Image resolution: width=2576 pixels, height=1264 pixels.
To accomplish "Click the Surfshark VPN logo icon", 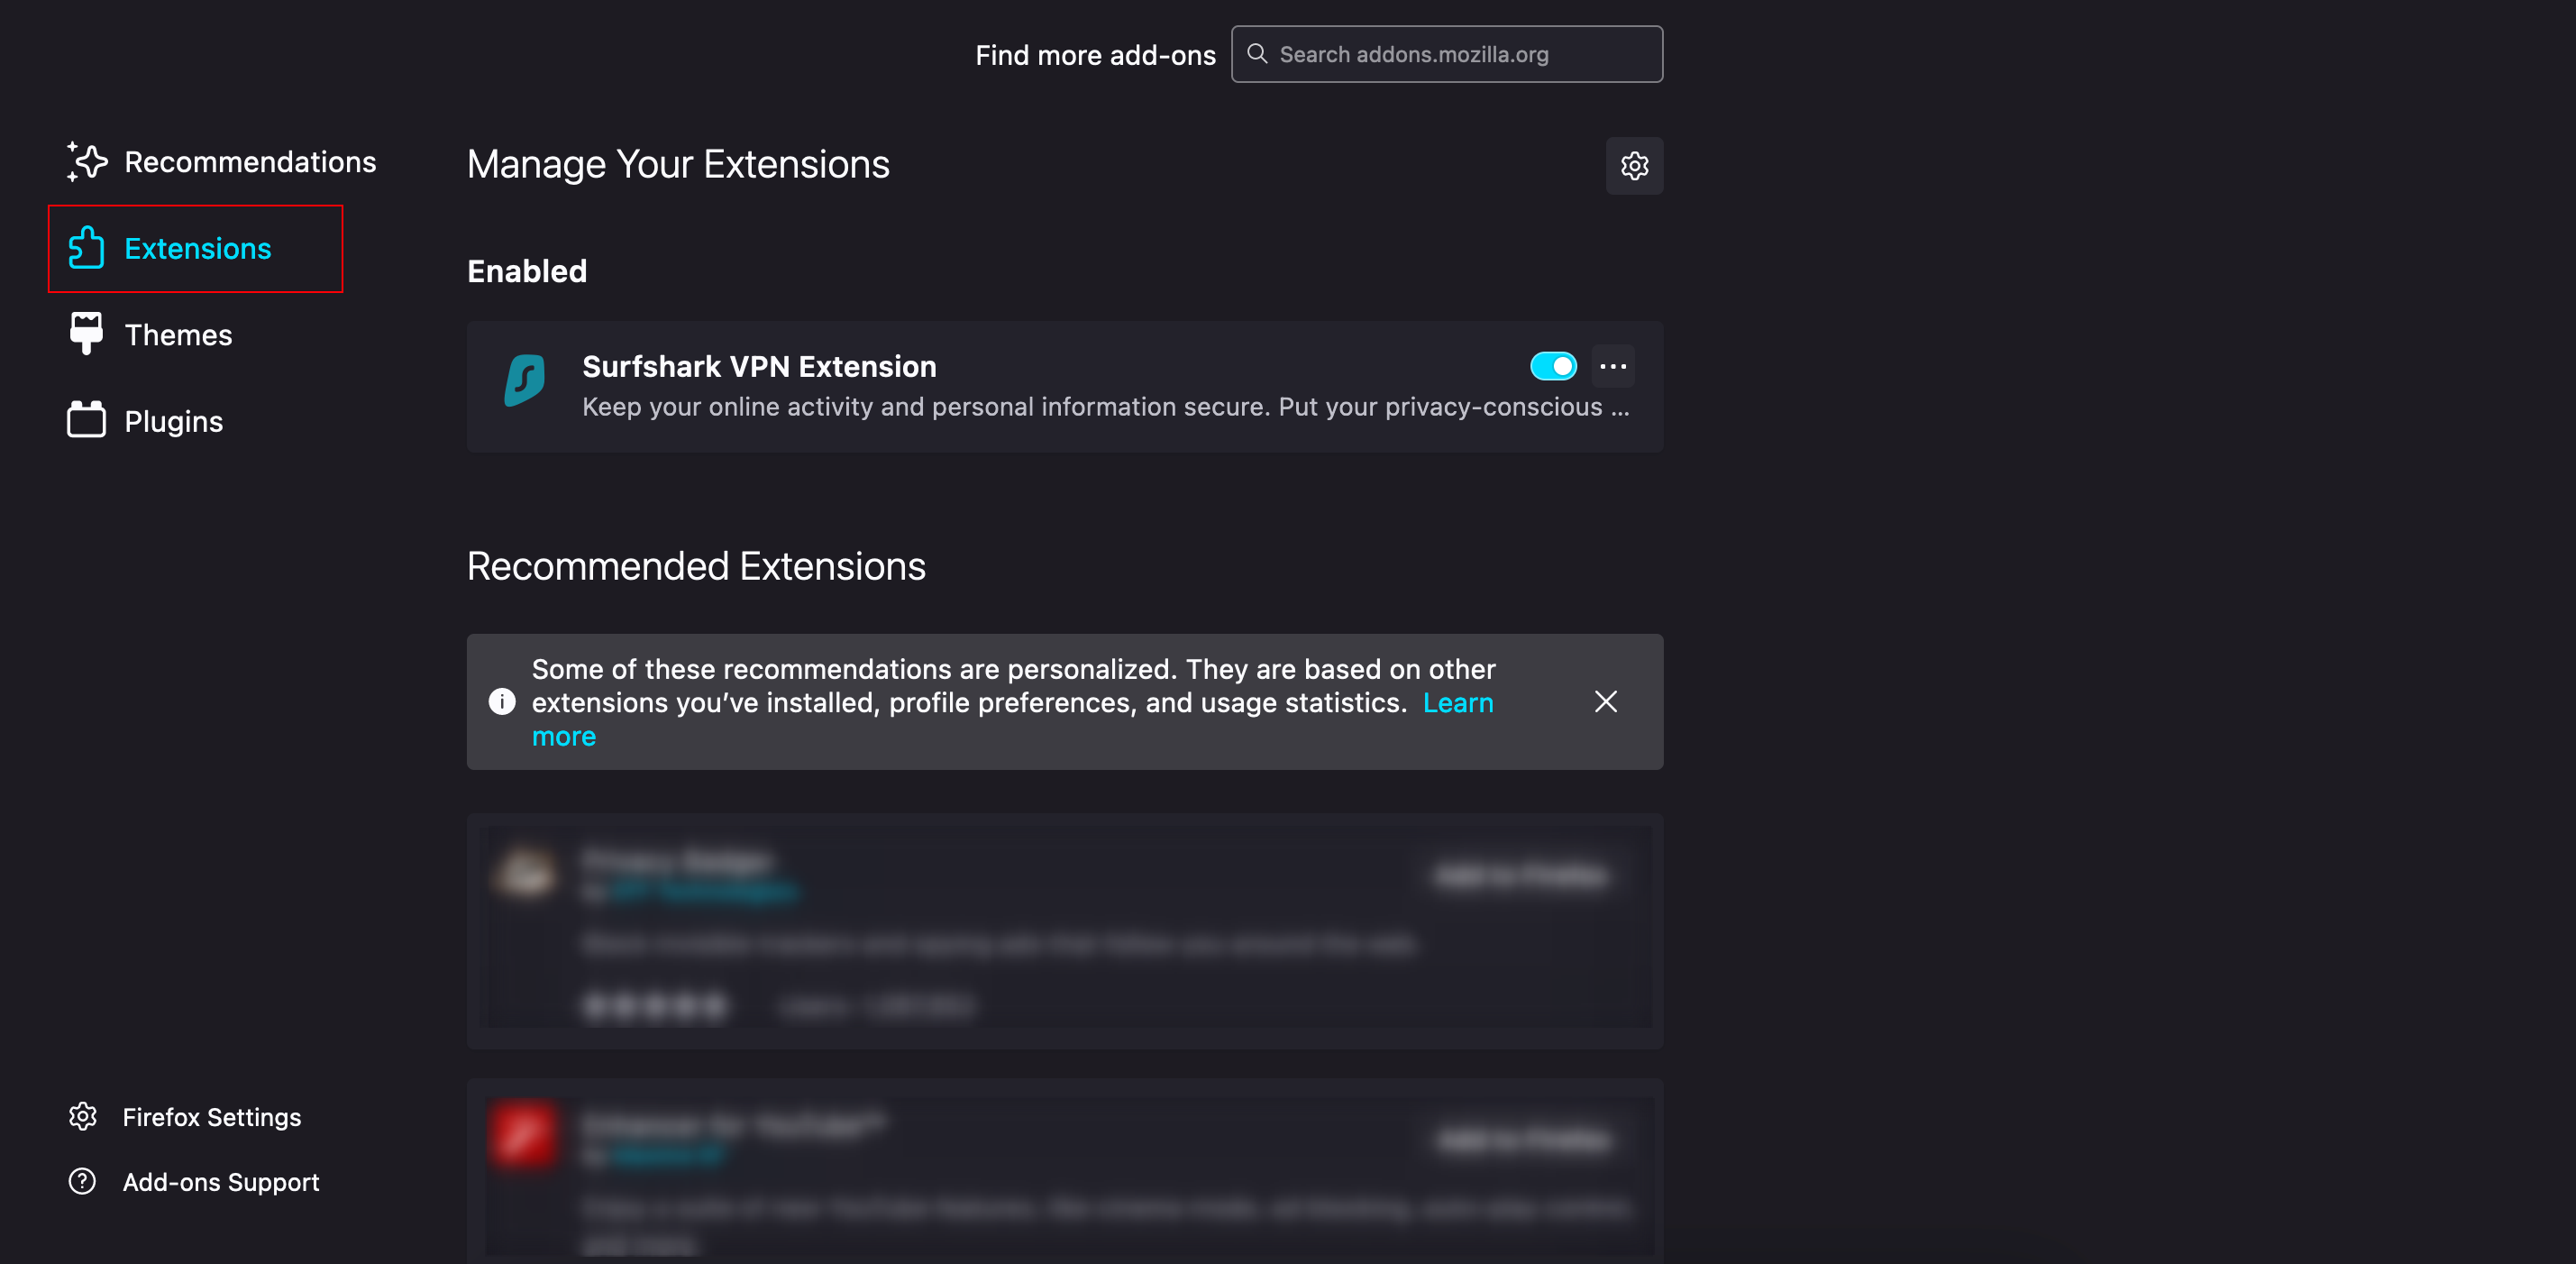I will pyautogui.click(x=525, y=381).
